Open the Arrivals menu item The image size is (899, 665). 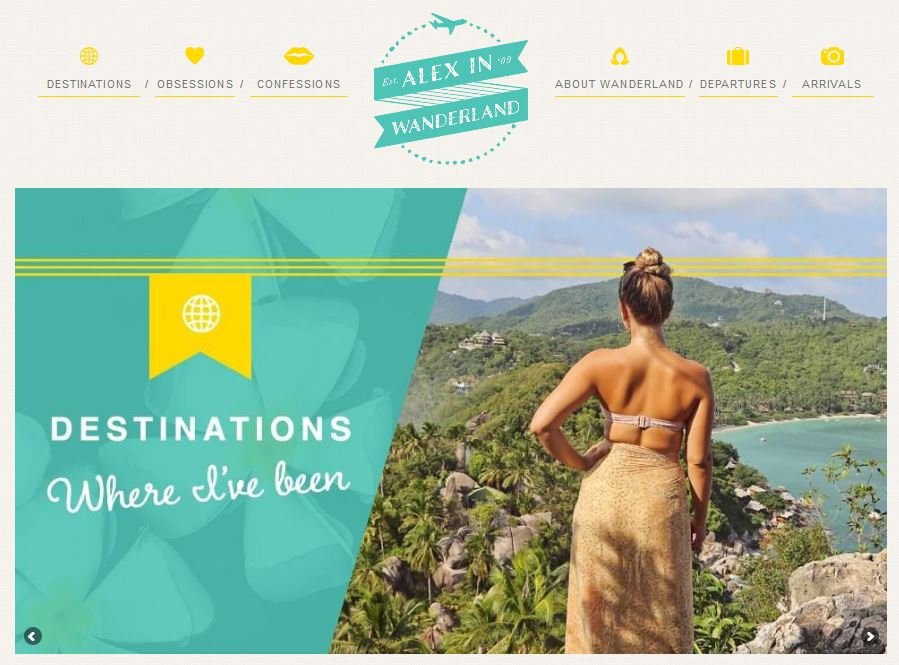click(x=831, y=84)
